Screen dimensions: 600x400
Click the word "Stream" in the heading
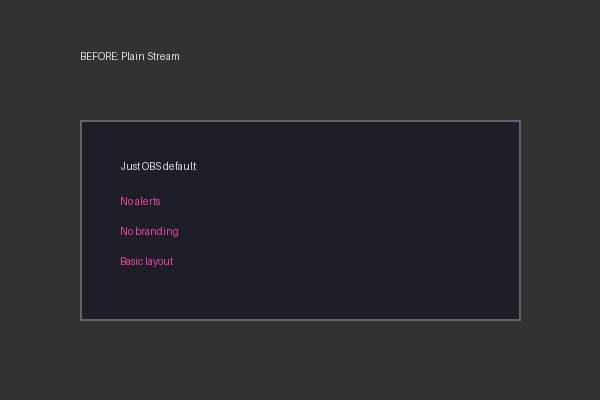(163, 56)
